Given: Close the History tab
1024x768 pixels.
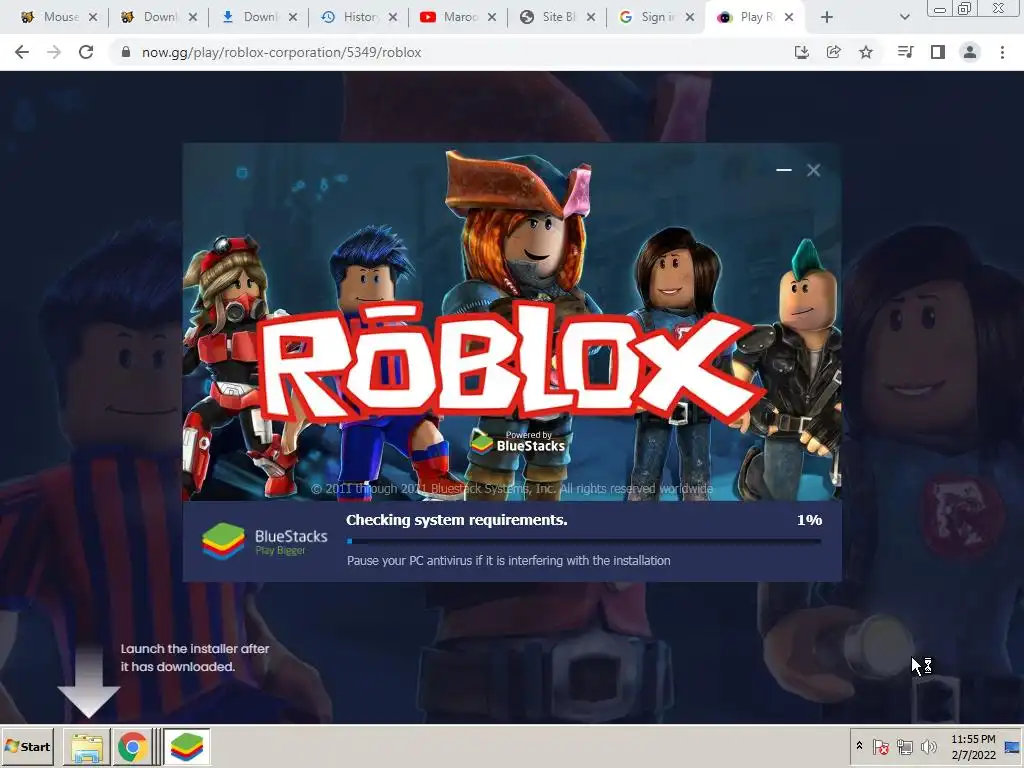Looking at the screenshot, I should tap(392, 18).
